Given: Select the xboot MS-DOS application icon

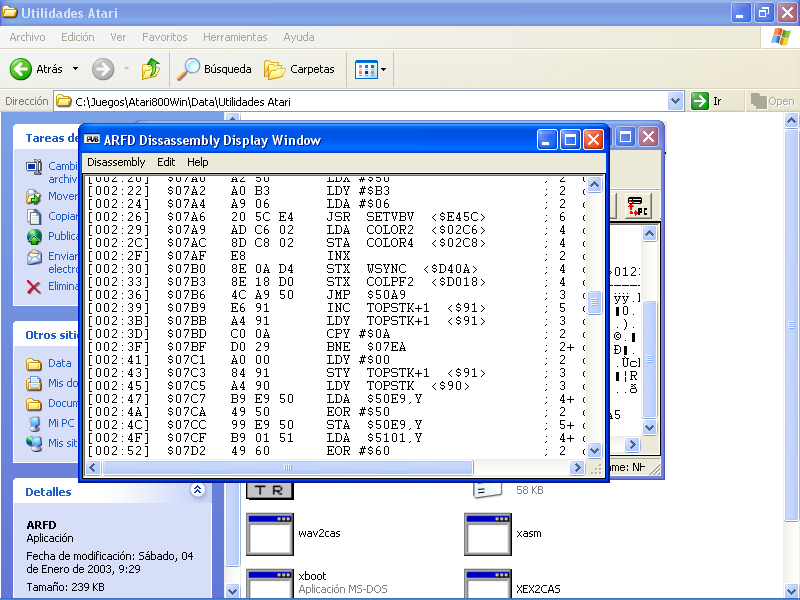Looking at the screenshot, I should (270, 584).
